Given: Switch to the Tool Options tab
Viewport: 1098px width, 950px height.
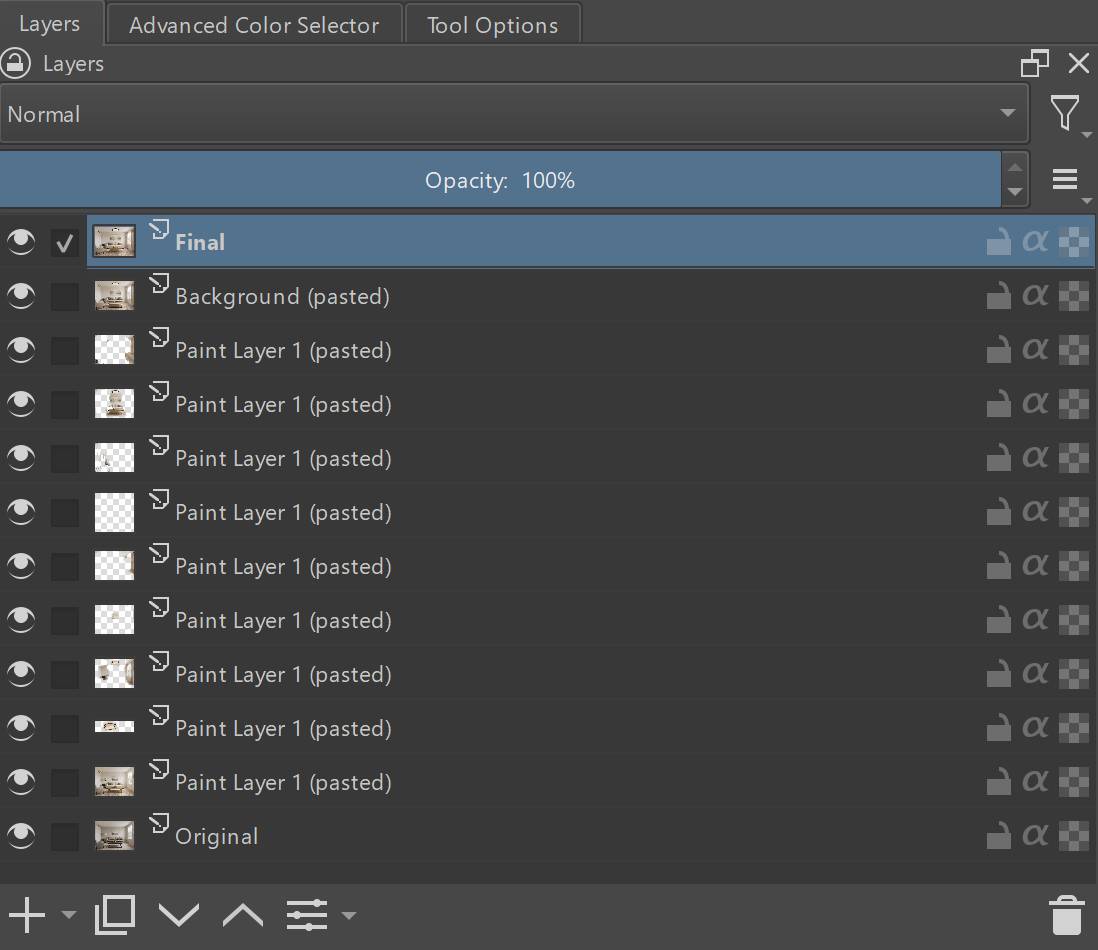Looking at the screenshot, I should 492,25.
